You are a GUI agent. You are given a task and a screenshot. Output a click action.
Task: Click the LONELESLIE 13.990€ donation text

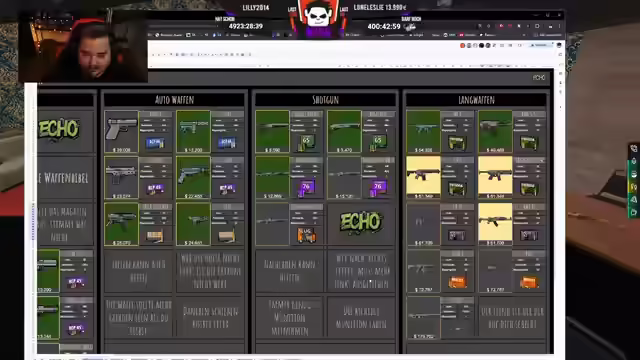pyautogui.click(x=380, y=7)
